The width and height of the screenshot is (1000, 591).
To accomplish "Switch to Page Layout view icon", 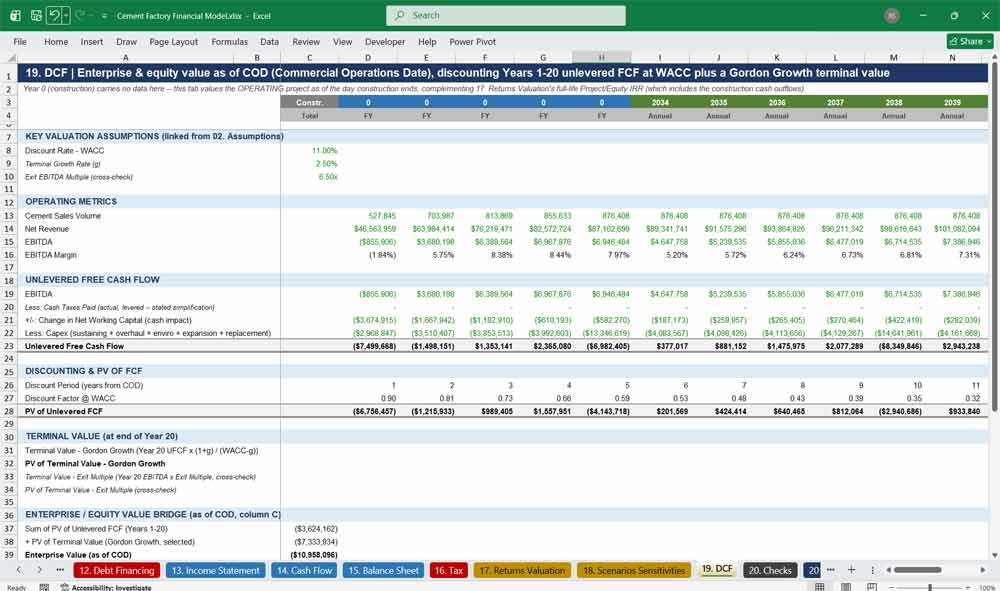I will click(846, 587).
